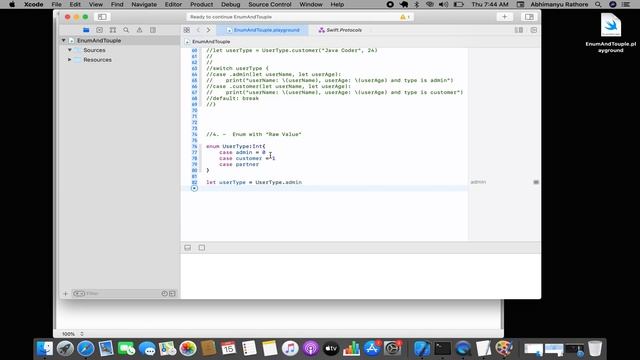This screenshot has width=640, height=360.
Task: Toggle the navigator sidebar button
Action: [102, 17]
